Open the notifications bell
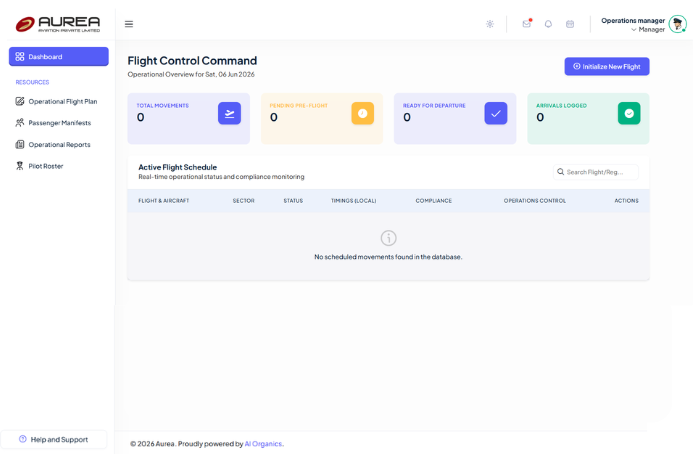 (548, 24)
